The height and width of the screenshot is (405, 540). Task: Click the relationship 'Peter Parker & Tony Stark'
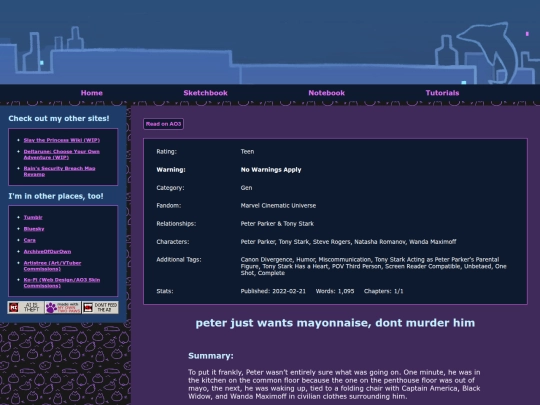[277, 224]
